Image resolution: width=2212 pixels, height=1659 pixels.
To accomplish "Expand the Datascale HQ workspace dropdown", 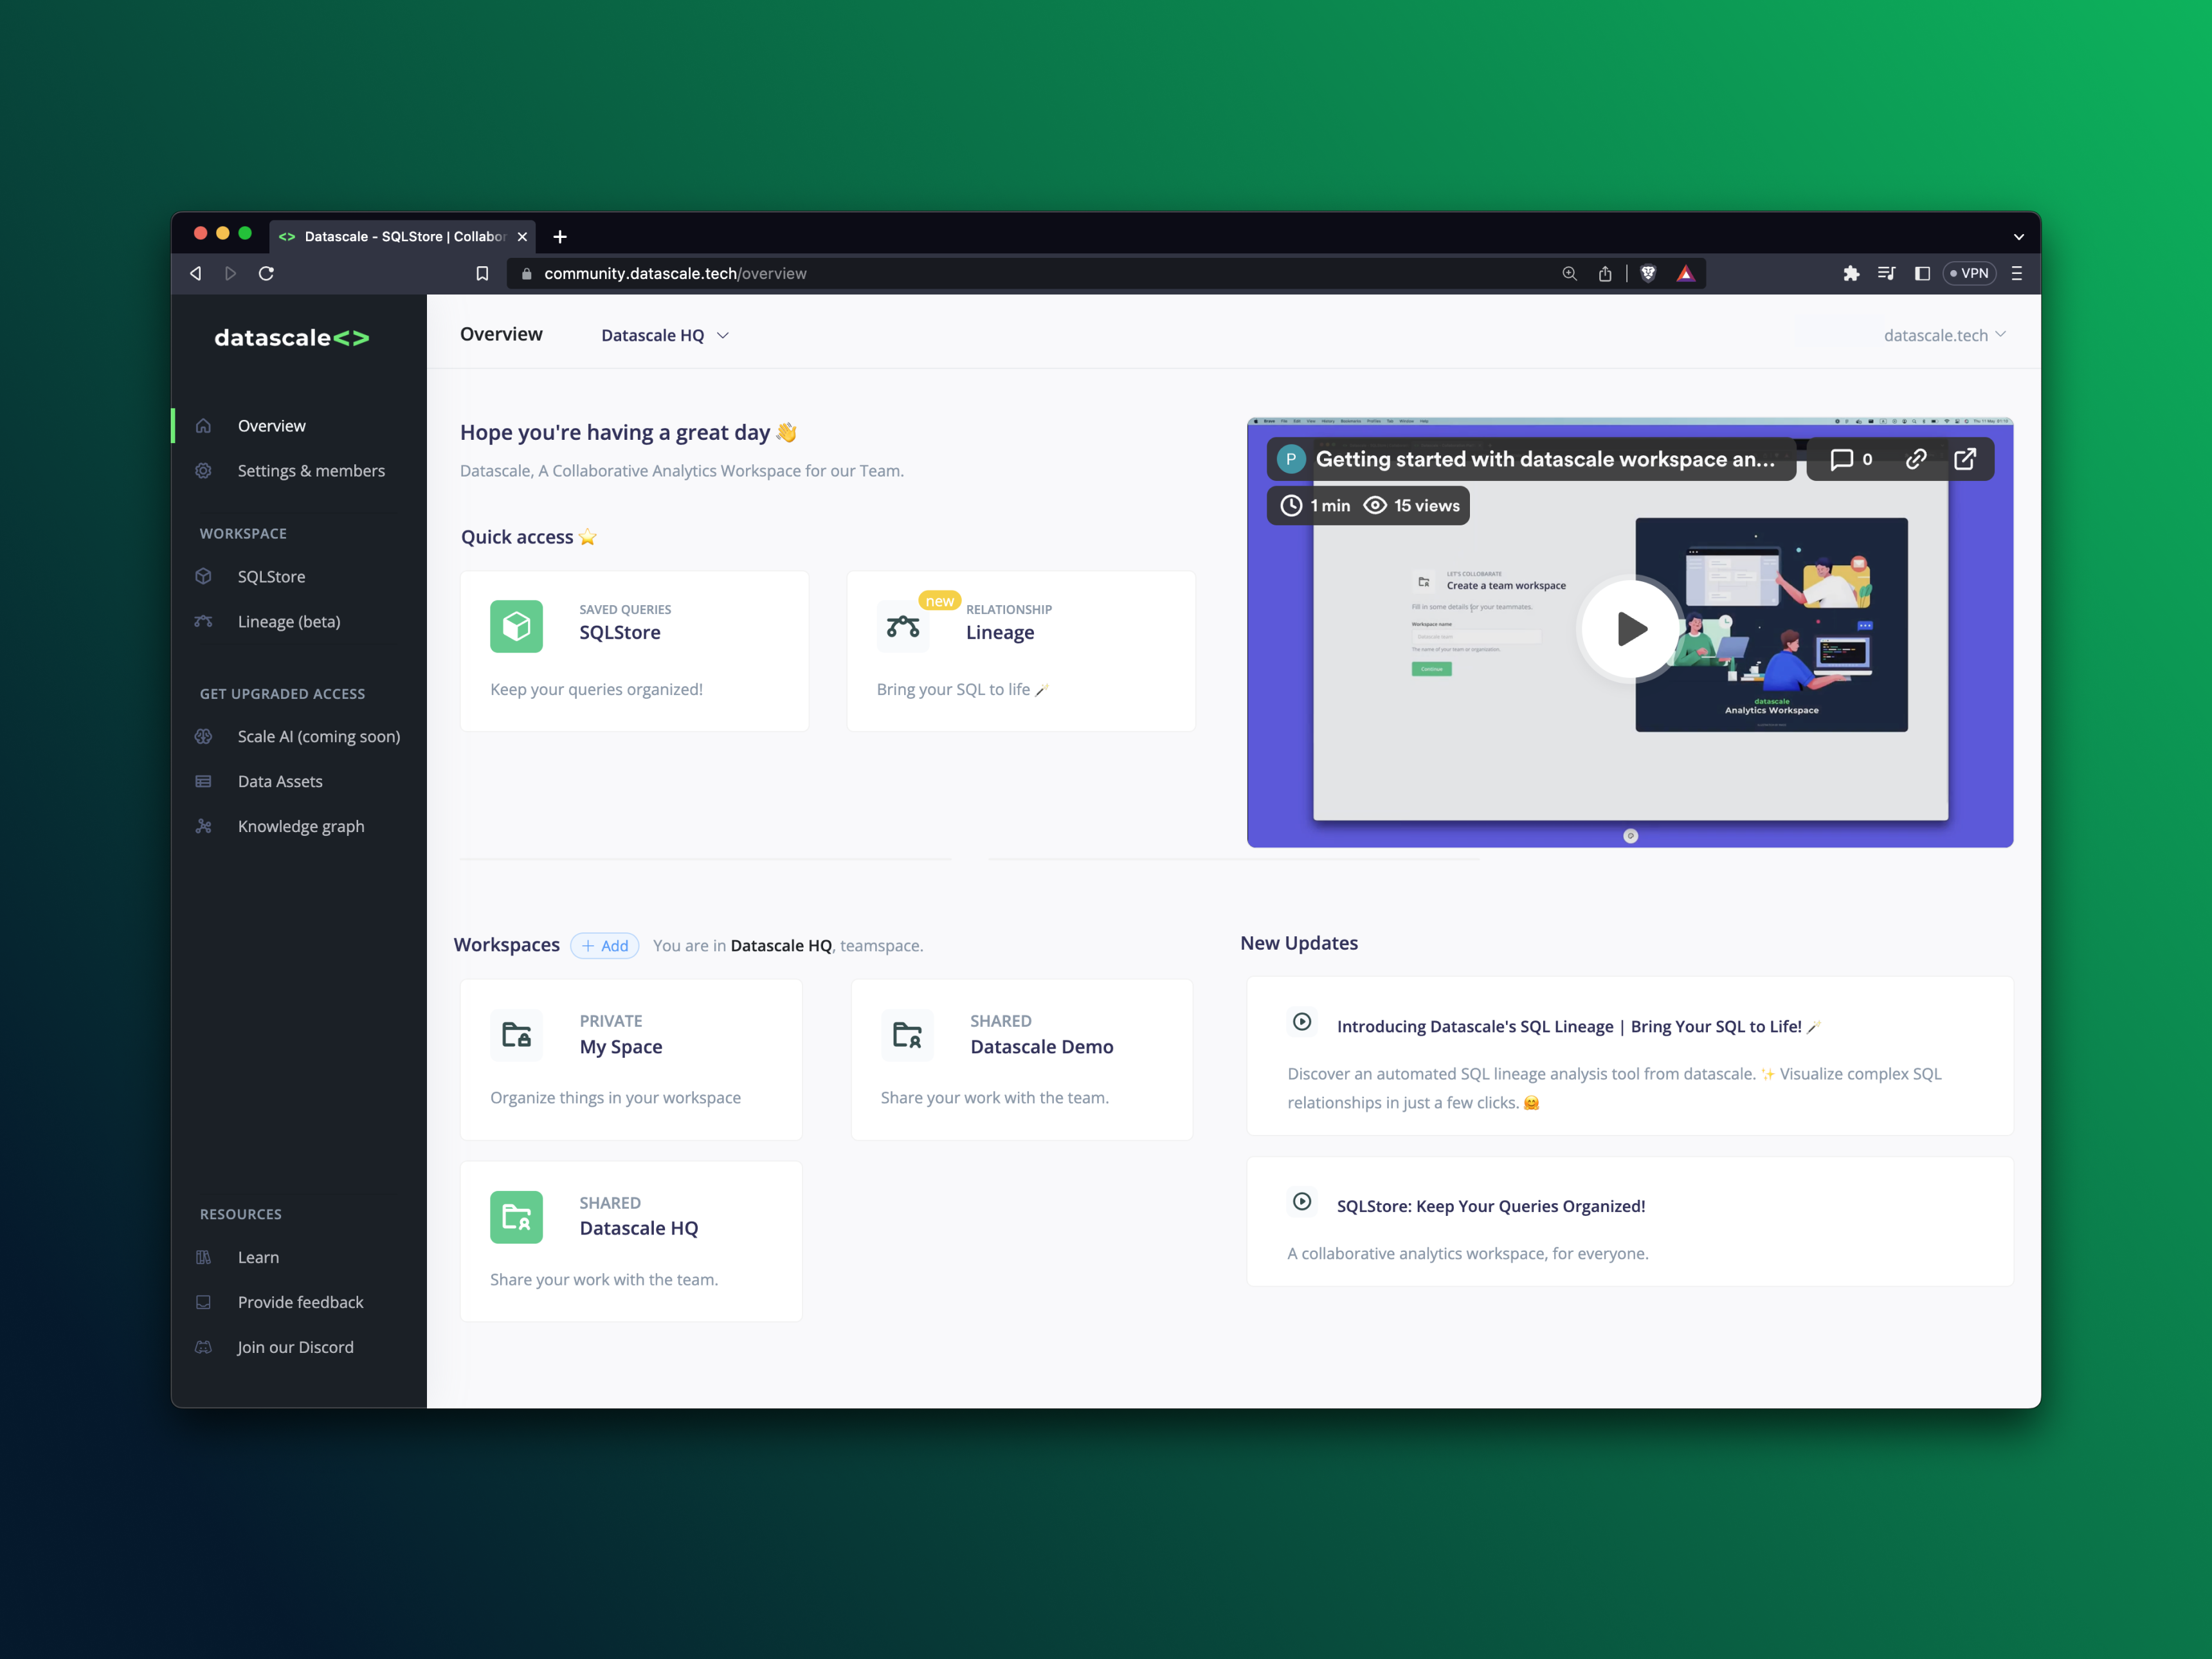I will click(x=665, y=336).
